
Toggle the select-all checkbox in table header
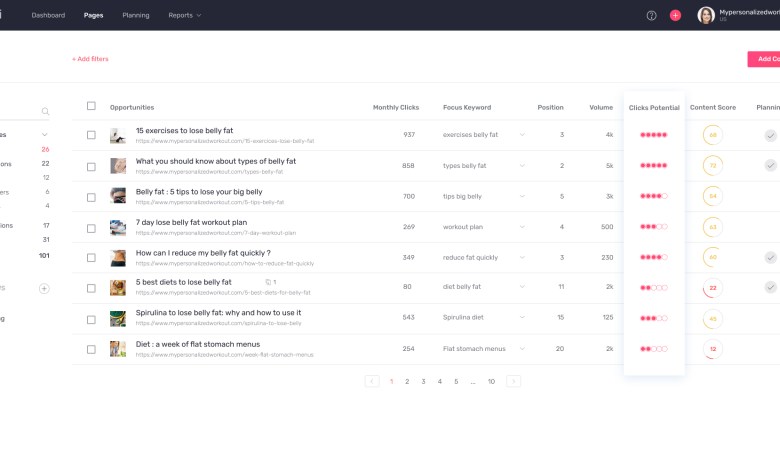point(91,106)
